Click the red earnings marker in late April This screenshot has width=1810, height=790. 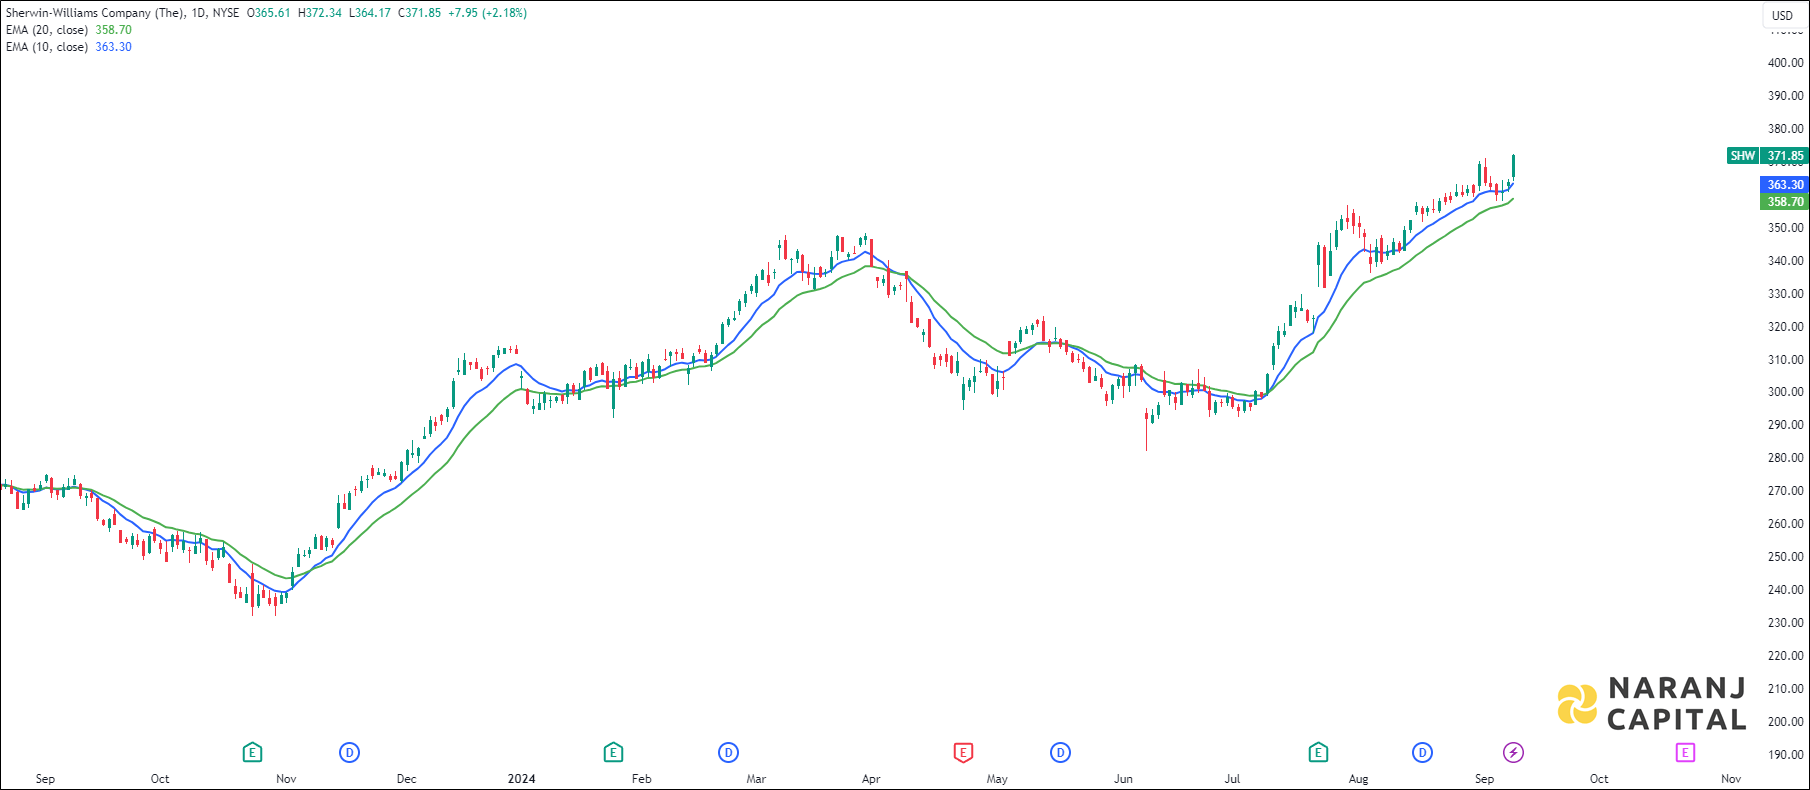pyautogui.click(x=963, y=752)
